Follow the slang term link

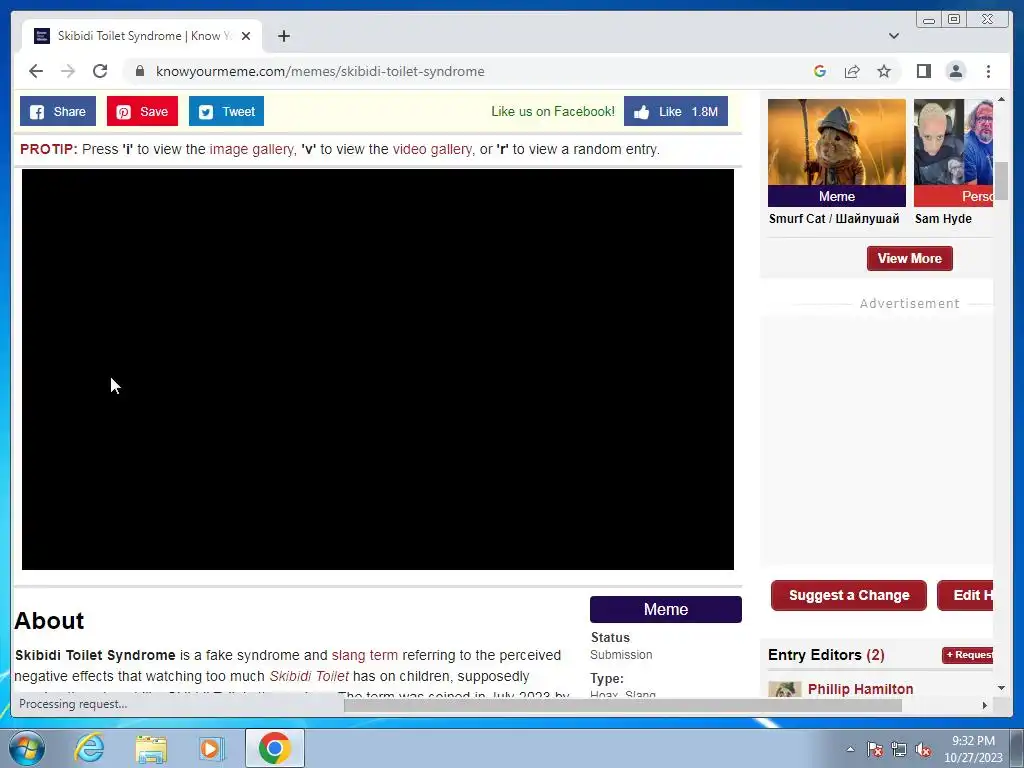click(x=364, y=655)
